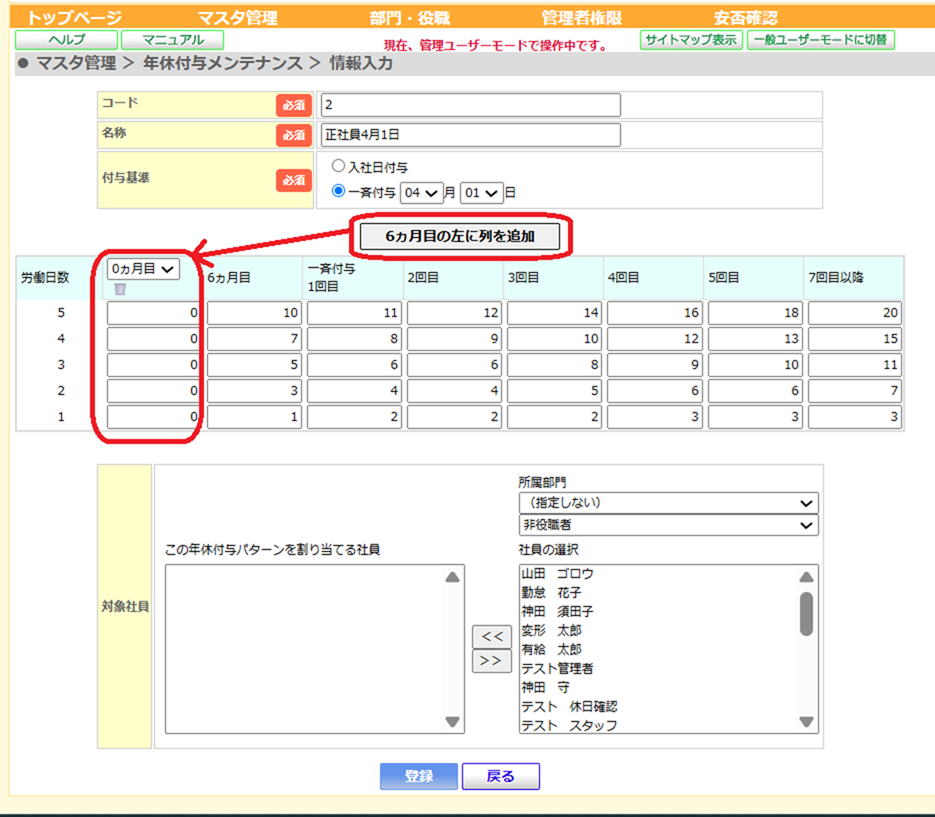
Task: Expand the 0ヵ月目 column dropdown
Action: [x=143, y=269]
